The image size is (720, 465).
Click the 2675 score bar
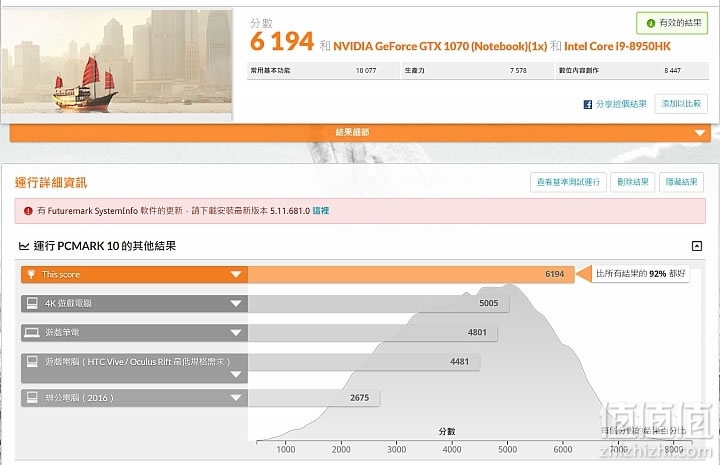pos(314,398)
